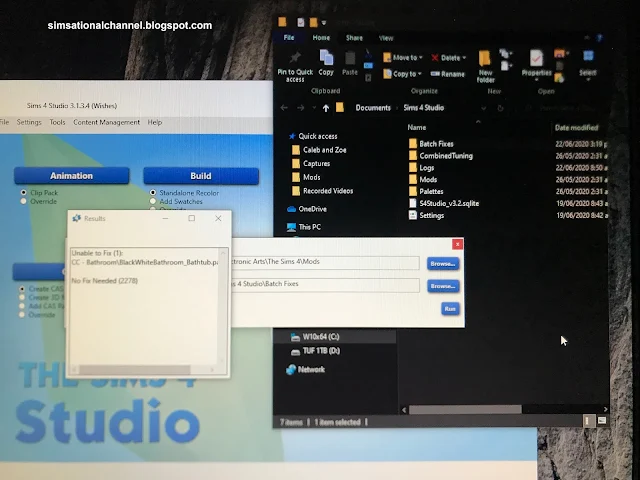Viewport: 640px width, 480px height.
Task: Click Browse next to the Mods path
Action: click(x=443, y=264)
